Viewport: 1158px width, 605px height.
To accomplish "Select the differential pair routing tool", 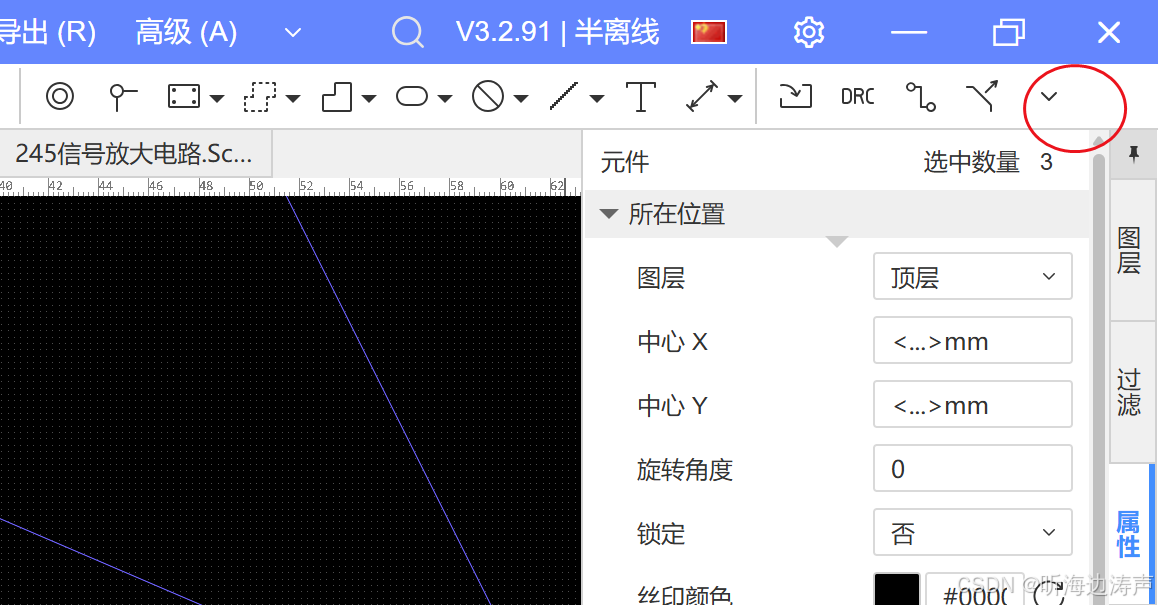I will [x=982, y=96].
